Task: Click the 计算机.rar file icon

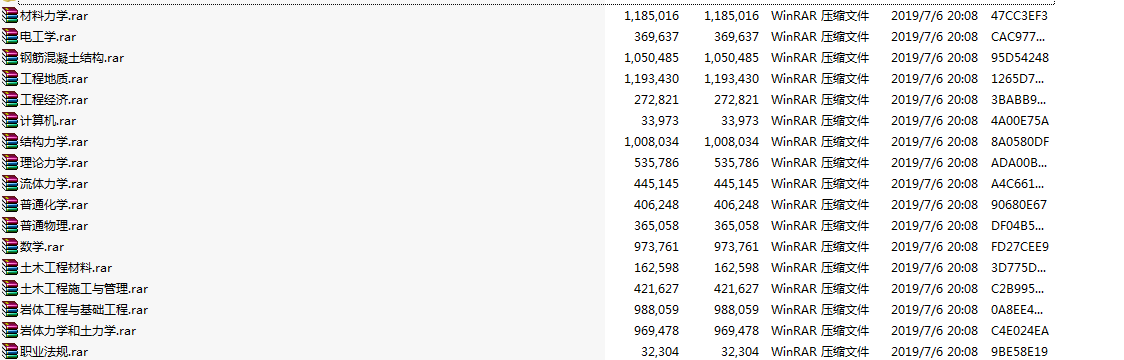Action: click(10, 120)
